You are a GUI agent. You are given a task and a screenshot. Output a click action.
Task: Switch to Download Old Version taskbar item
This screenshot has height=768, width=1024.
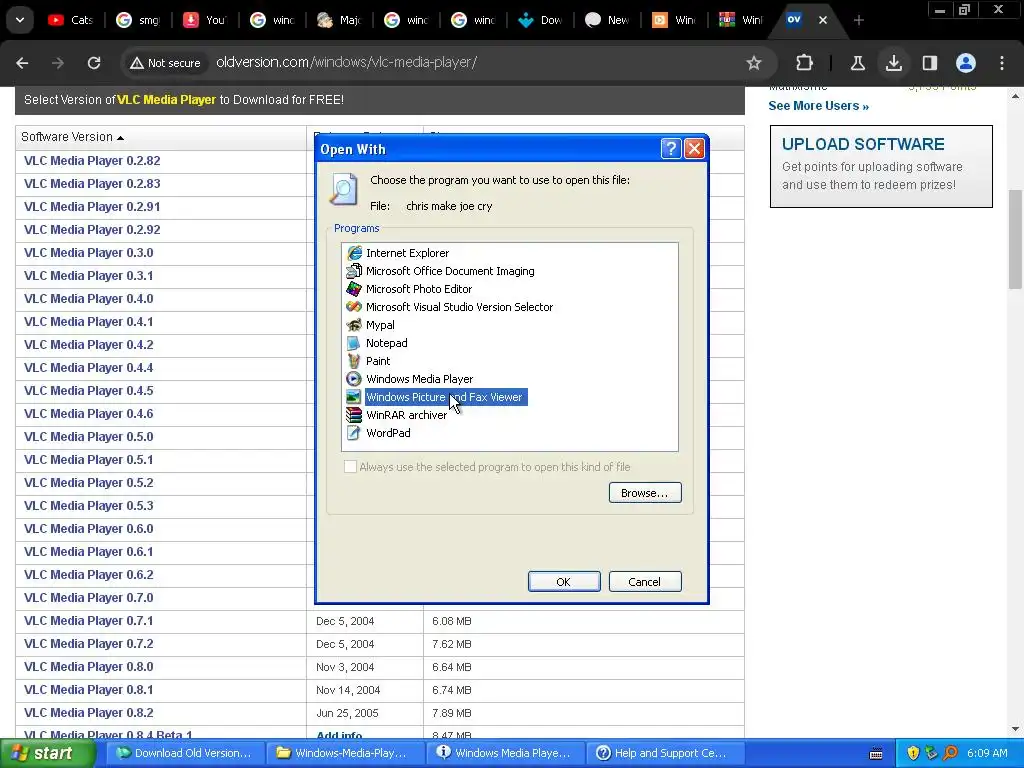point(184,754)
